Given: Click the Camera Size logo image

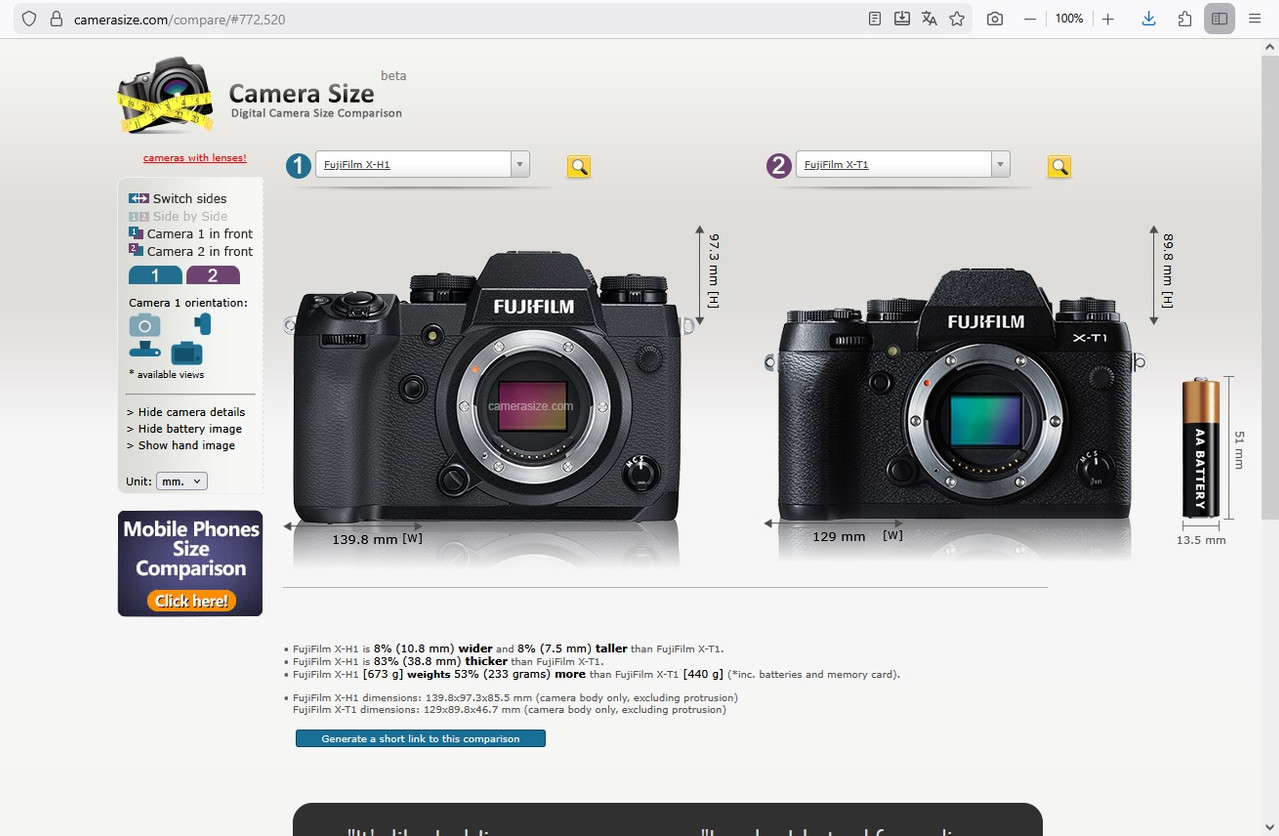Looking at the screenshot, I should (166, 96).
